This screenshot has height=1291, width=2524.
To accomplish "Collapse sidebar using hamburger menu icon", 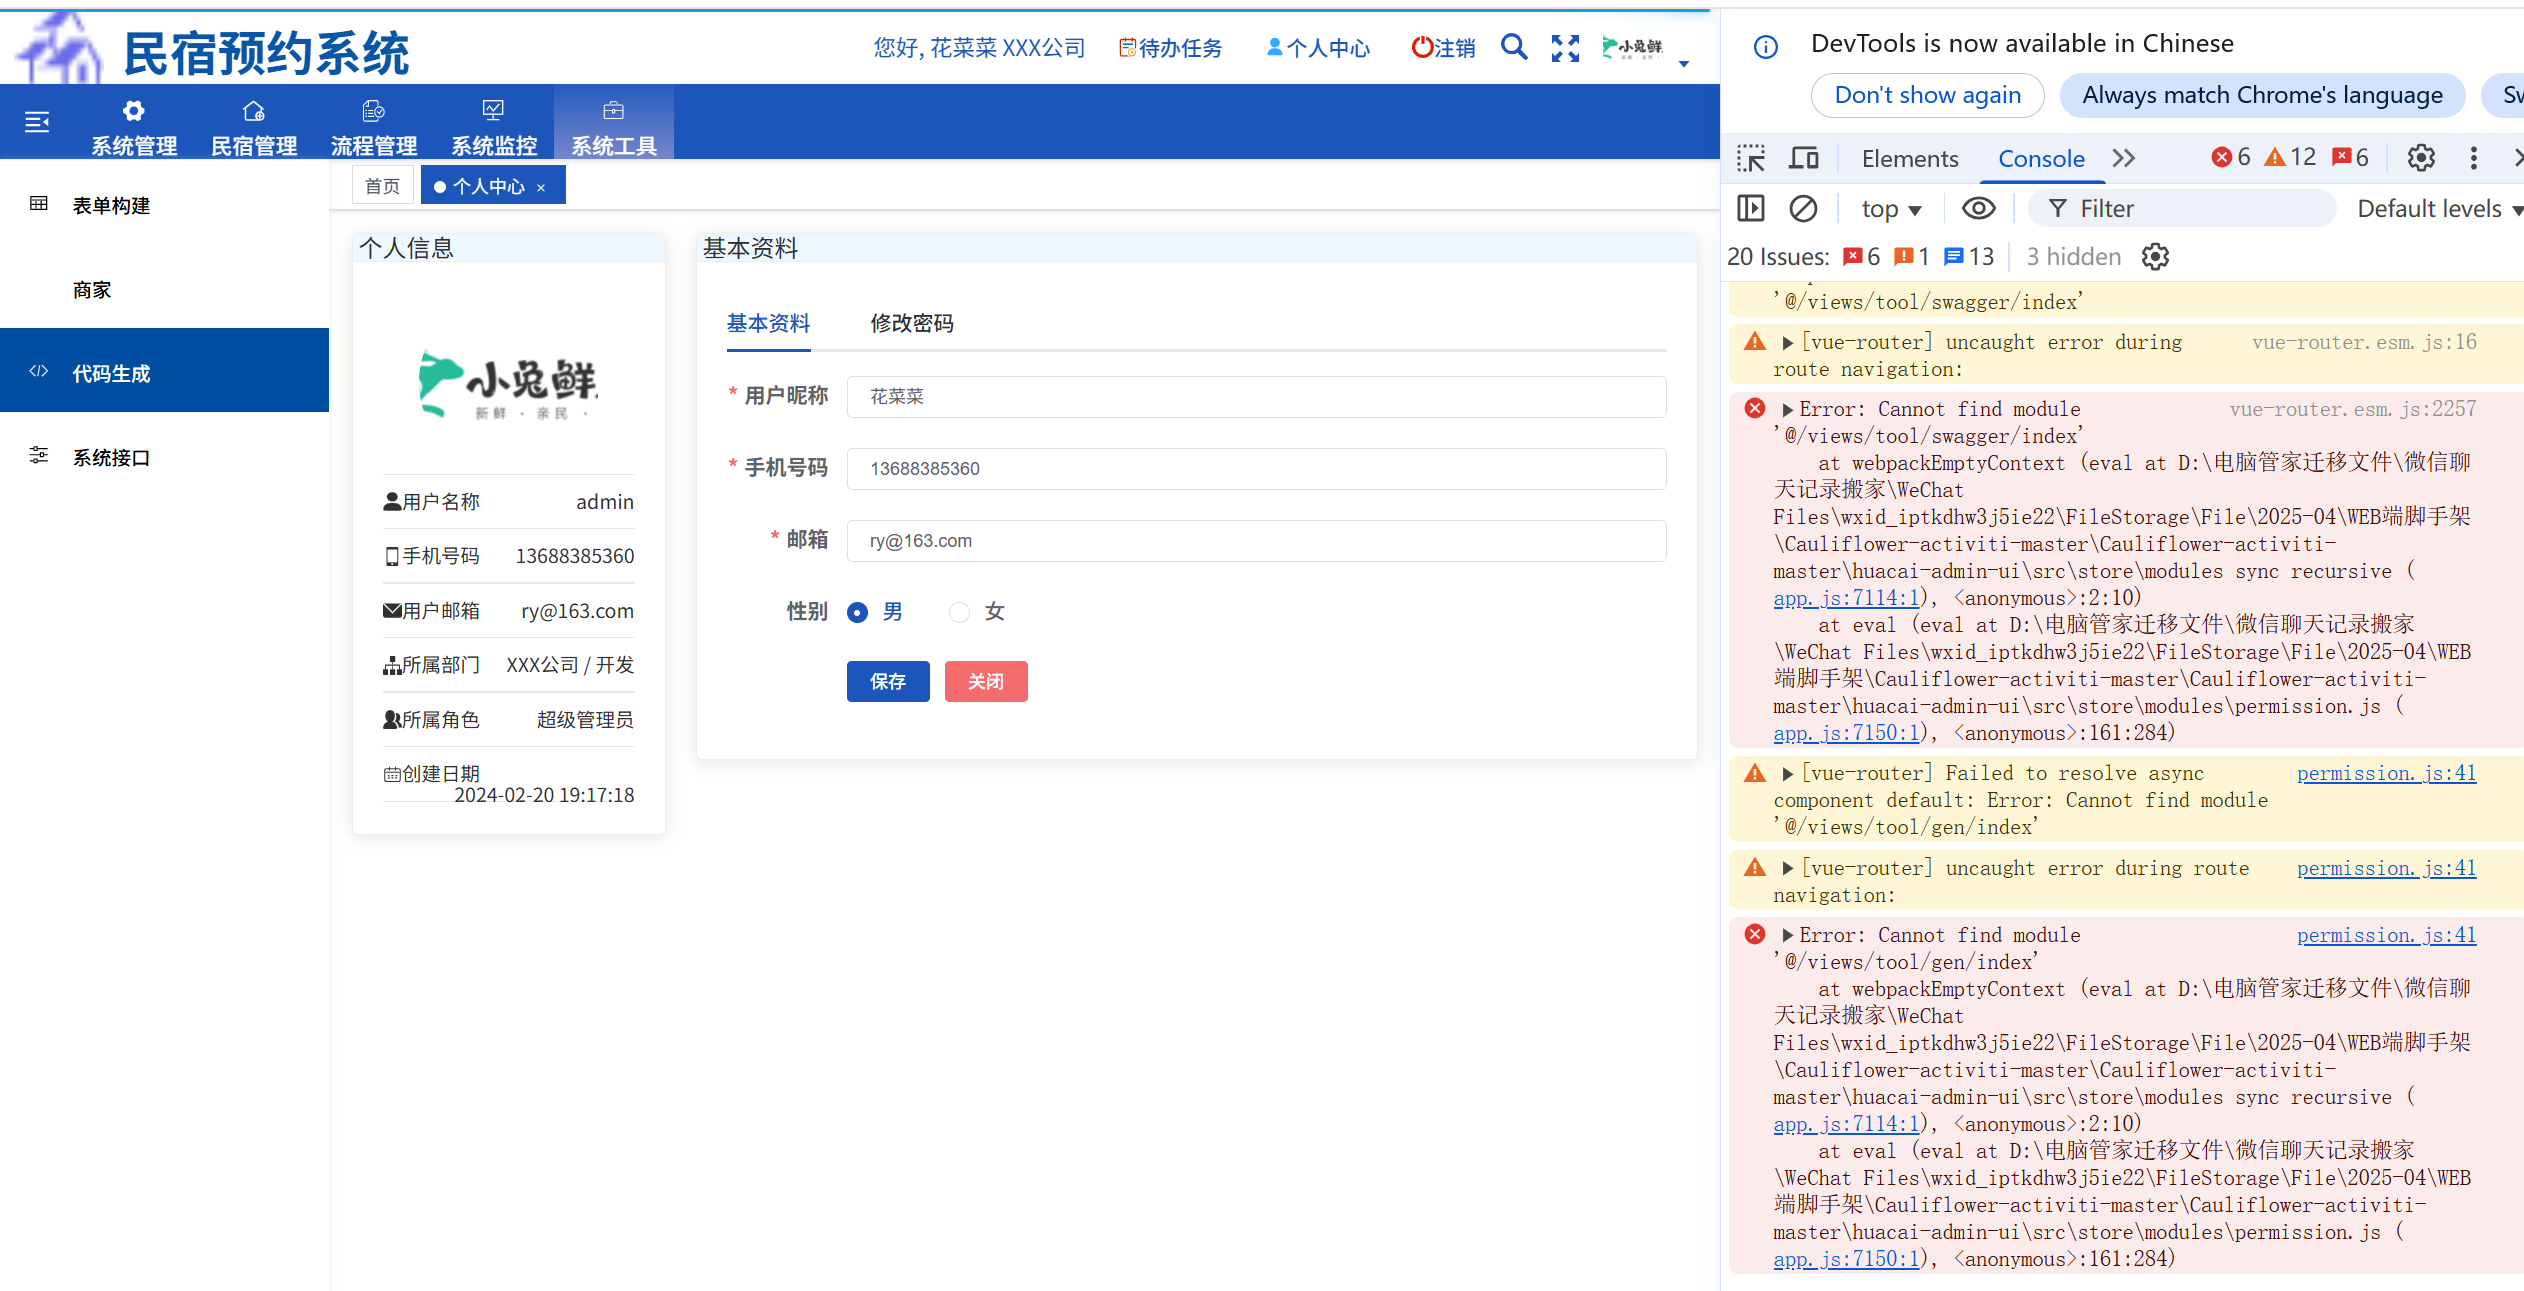I will pos(37,122).
